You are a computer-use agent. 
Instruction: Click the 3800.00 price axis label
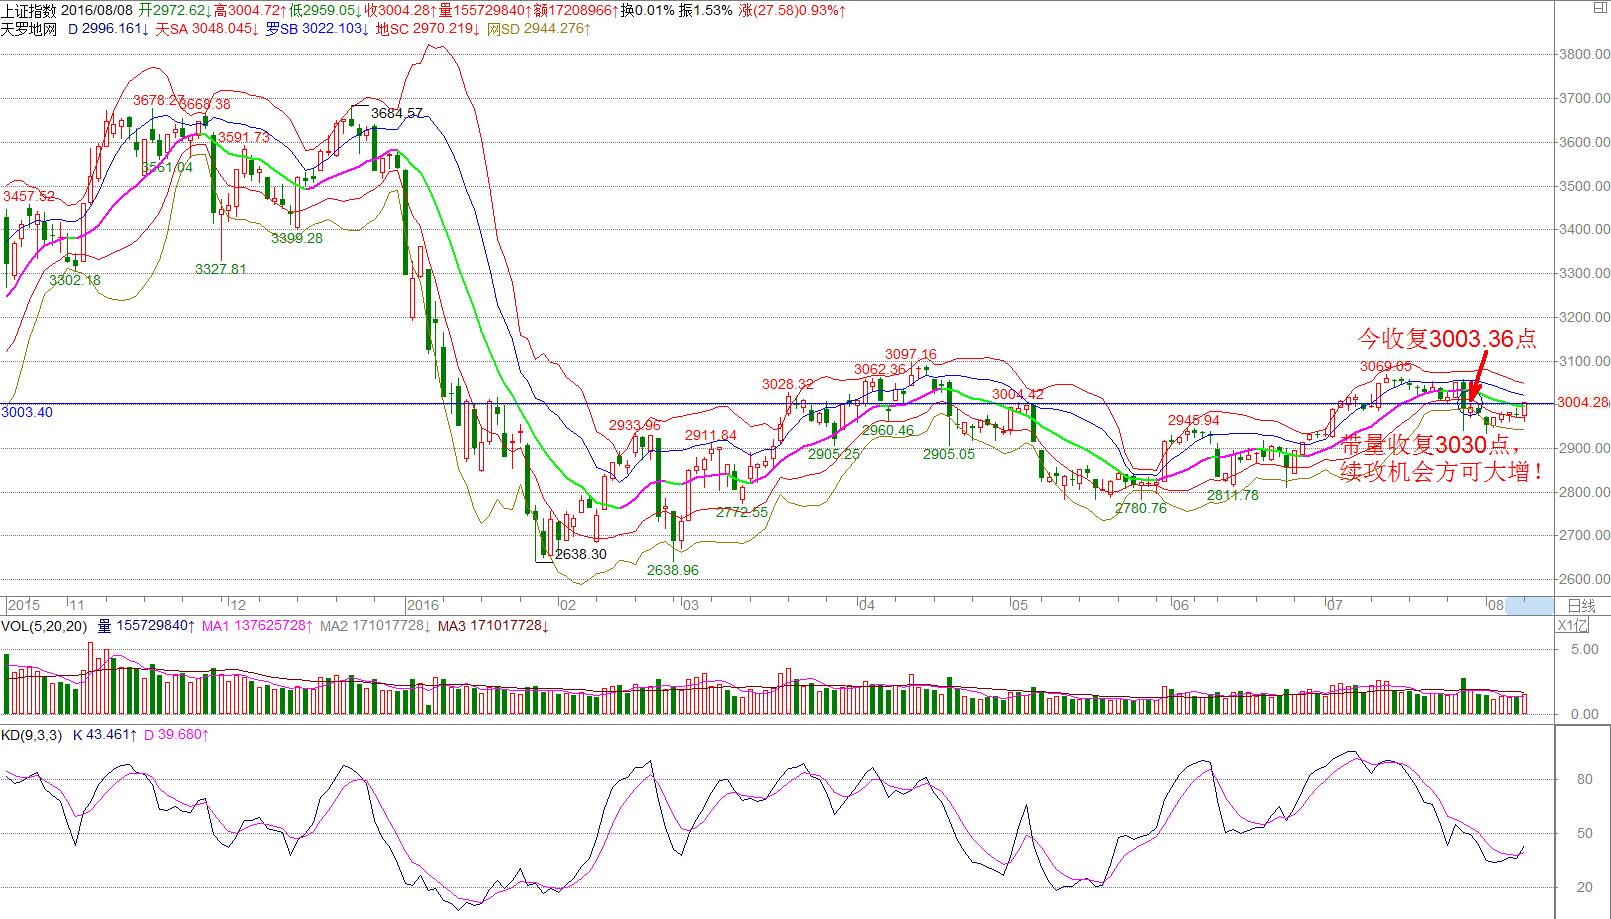1586,54
